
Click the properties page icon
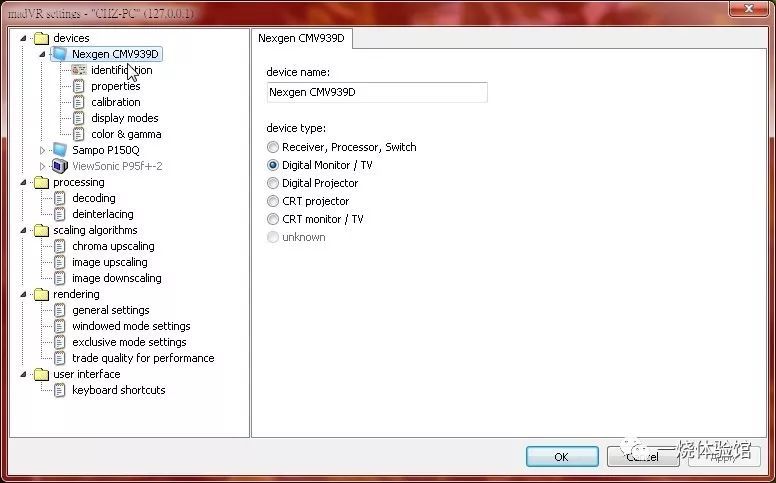79,86
